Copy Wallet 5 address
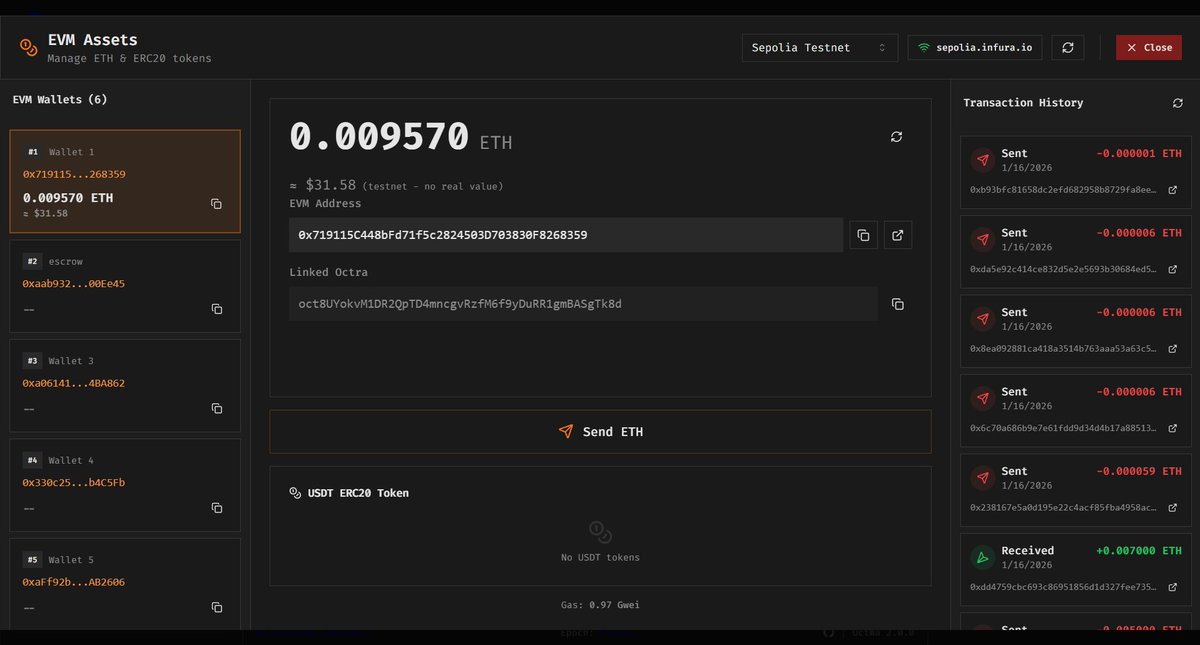 click(x=216, y=607)
